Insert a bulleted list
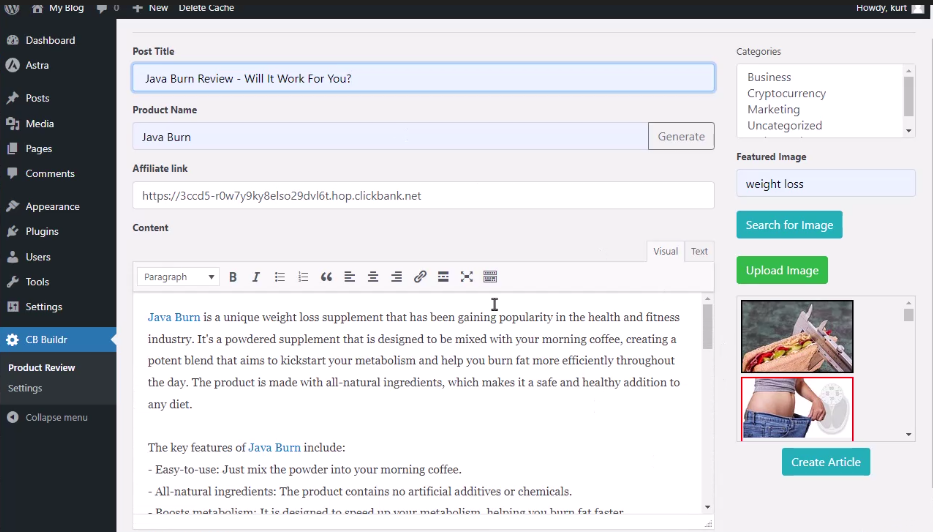933x532 pixels. point(280,277)
